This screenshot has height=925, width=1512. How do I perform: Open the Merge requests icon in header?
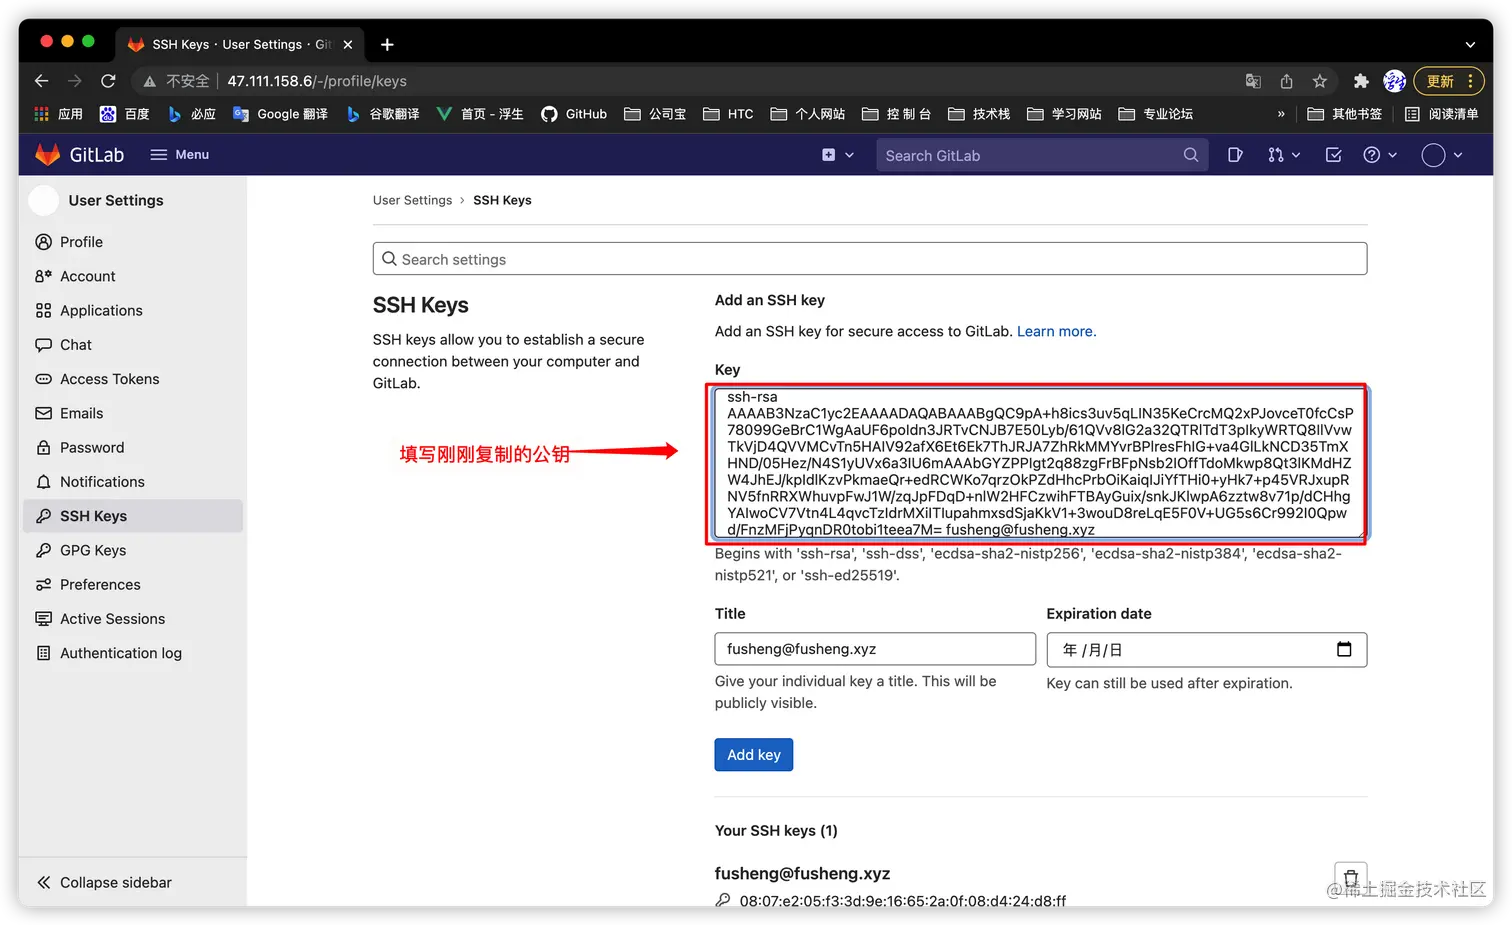pos(1275,155)
